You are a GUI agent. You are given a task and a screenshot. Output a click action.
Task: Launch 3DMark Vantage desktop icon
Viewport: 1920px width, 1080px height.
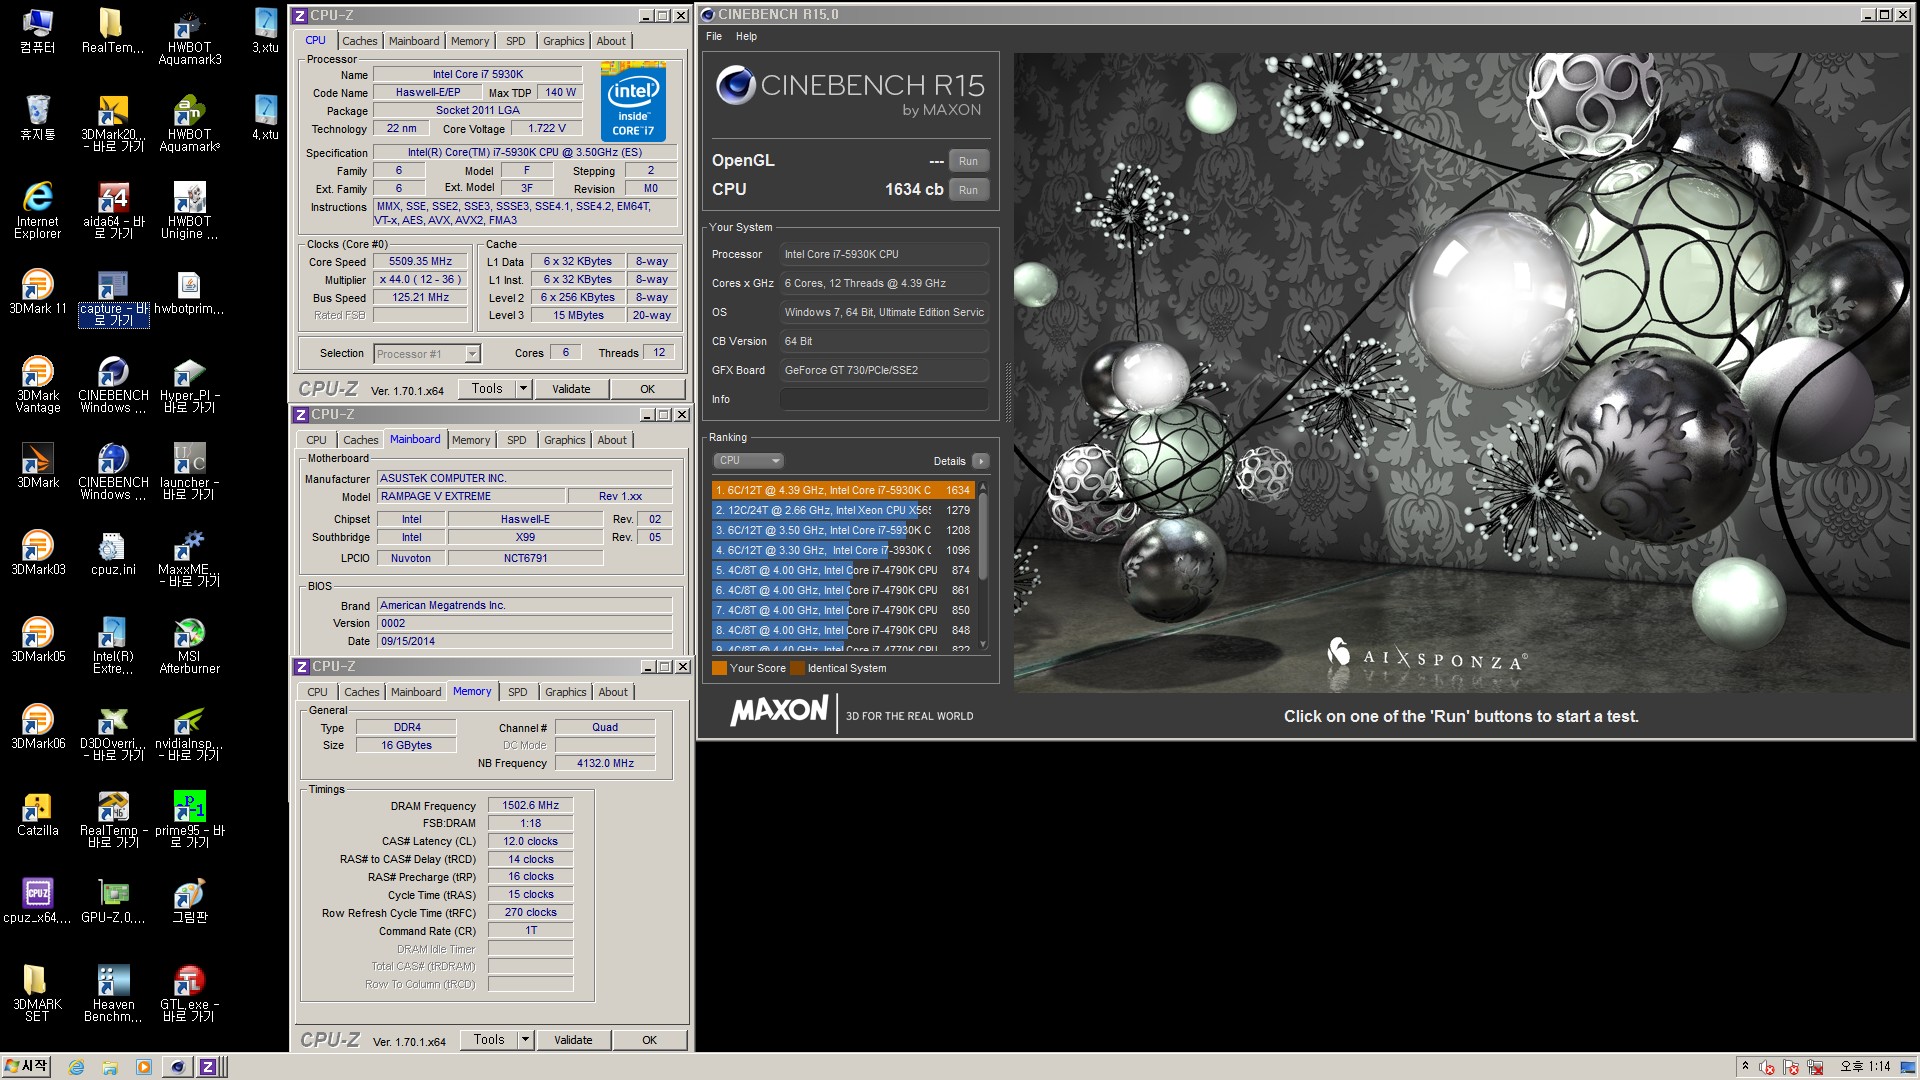click(38, 385)
